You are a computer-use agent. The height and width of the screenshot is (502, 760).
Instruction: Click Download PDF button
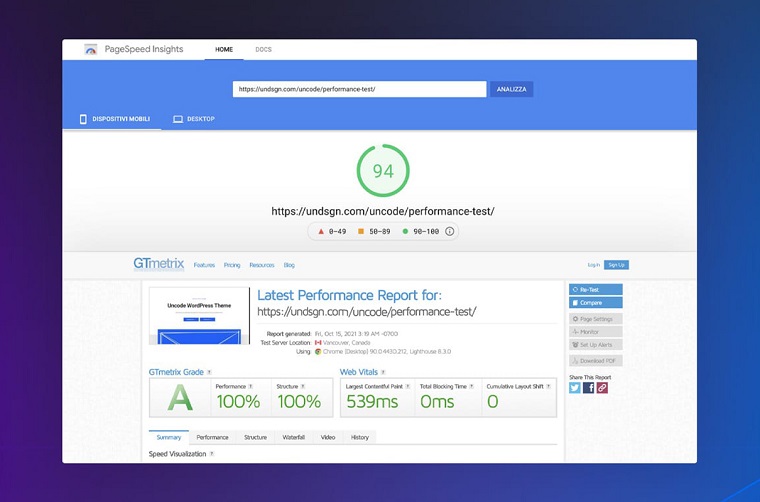click(596, 361)
